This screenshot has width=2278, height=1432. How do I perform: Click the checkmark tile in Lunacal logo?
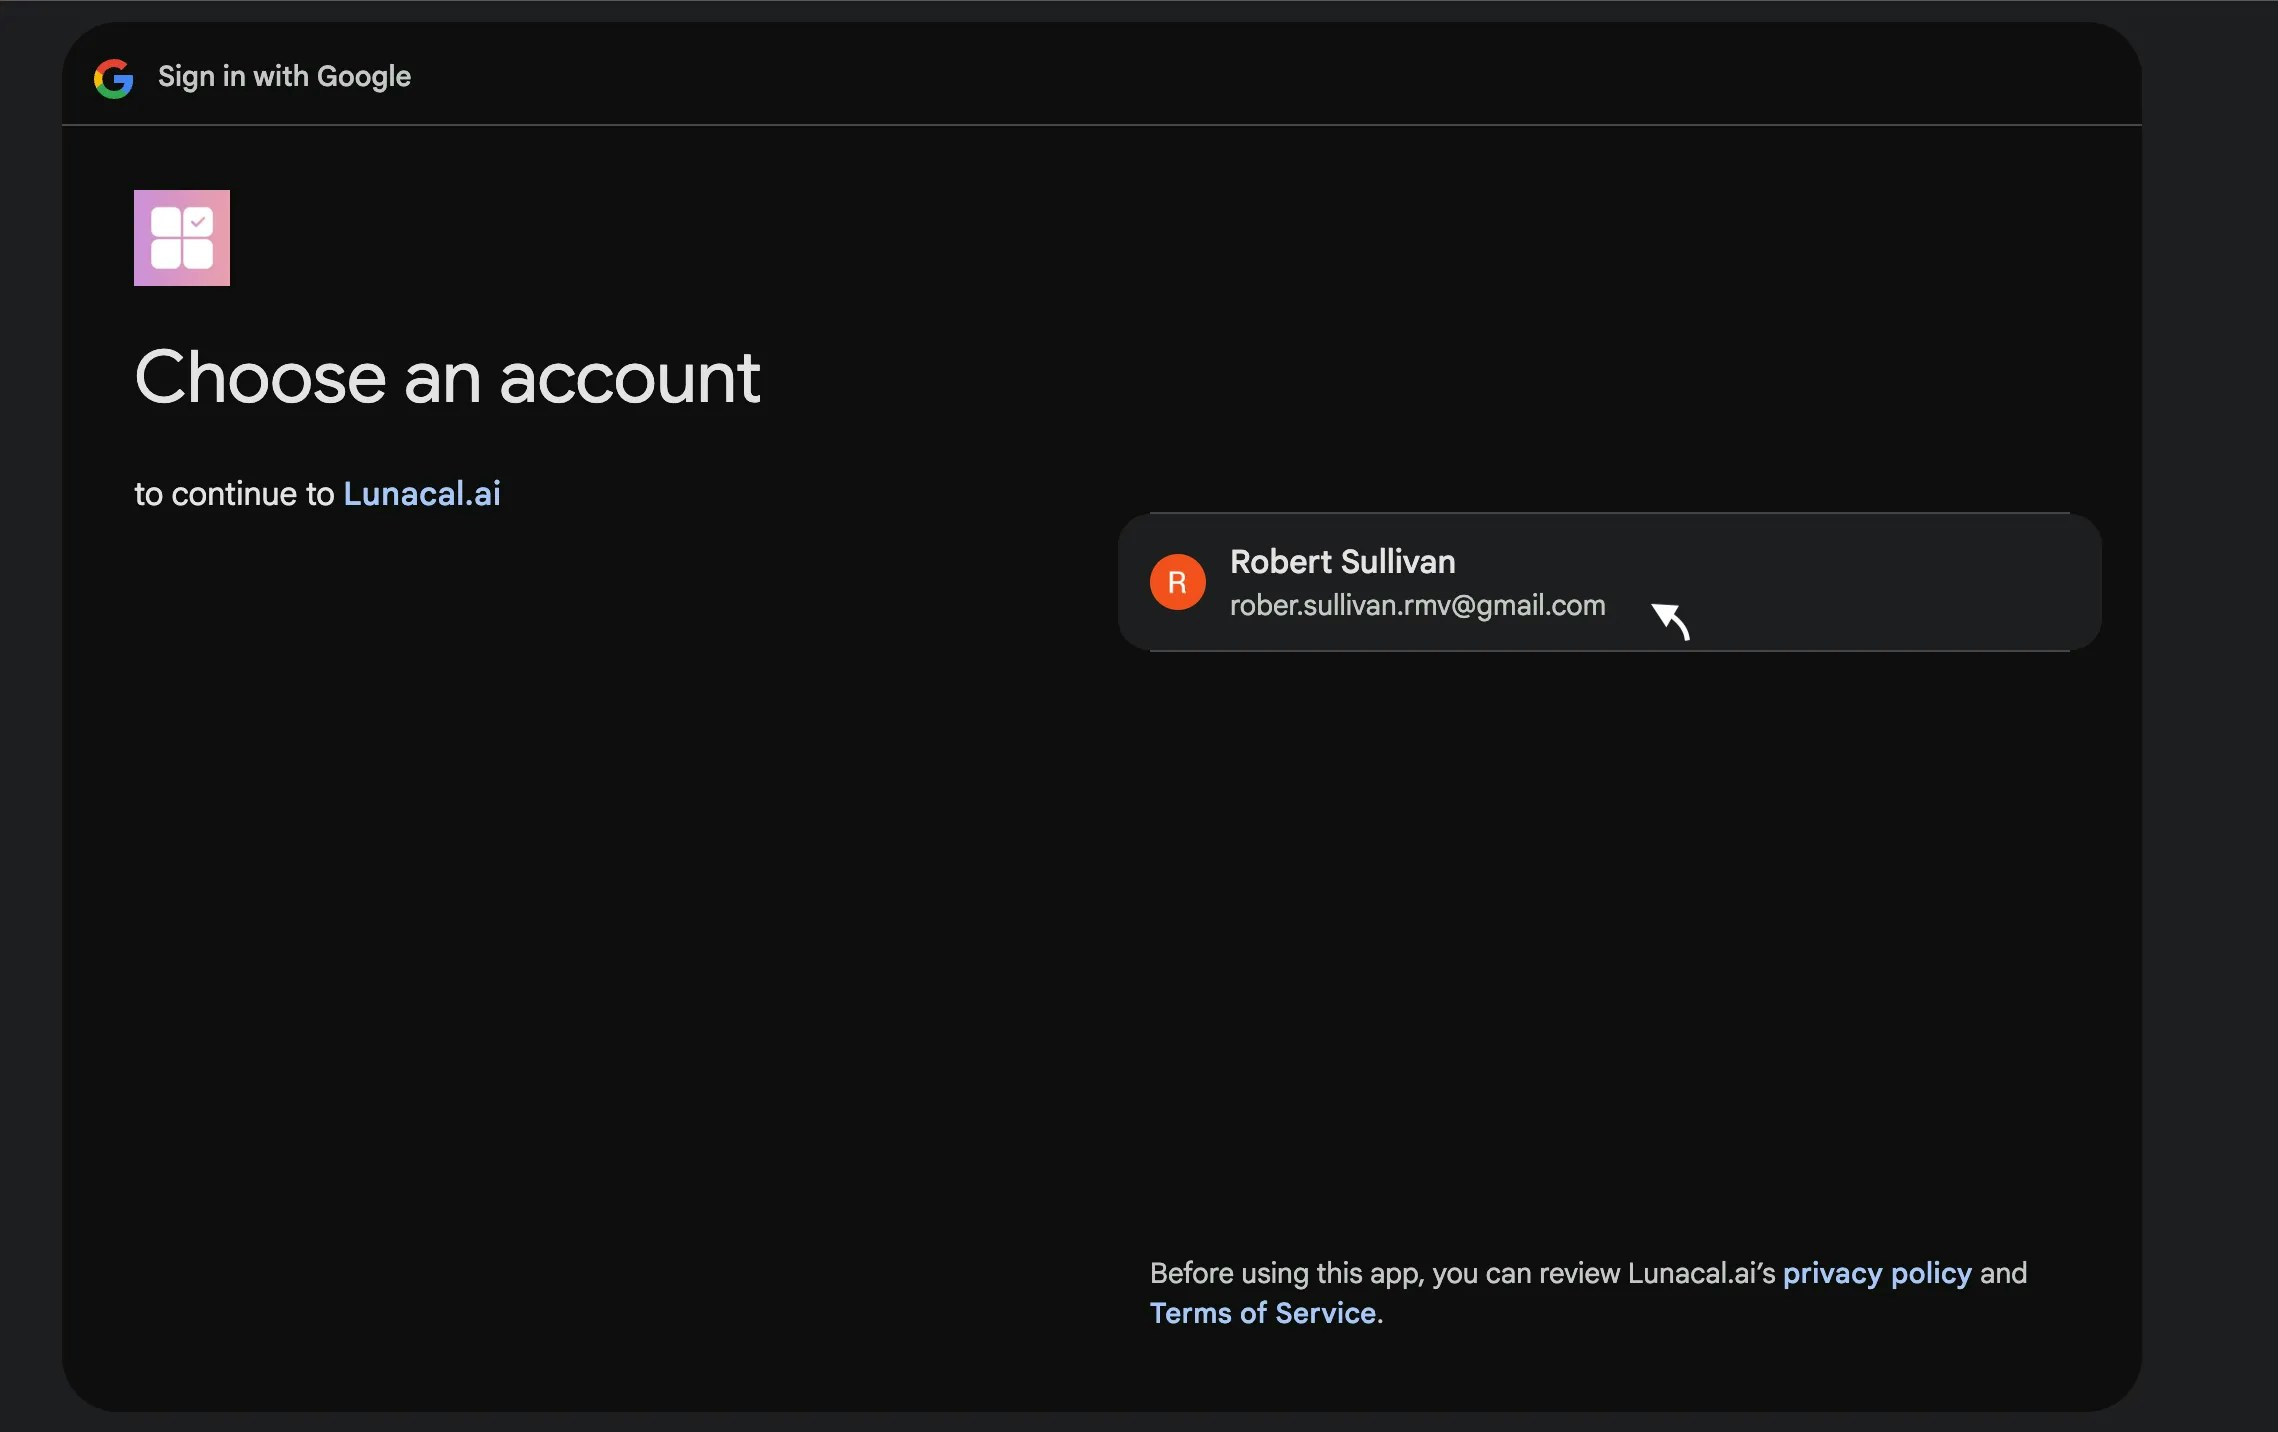click(x=198, y=222)
